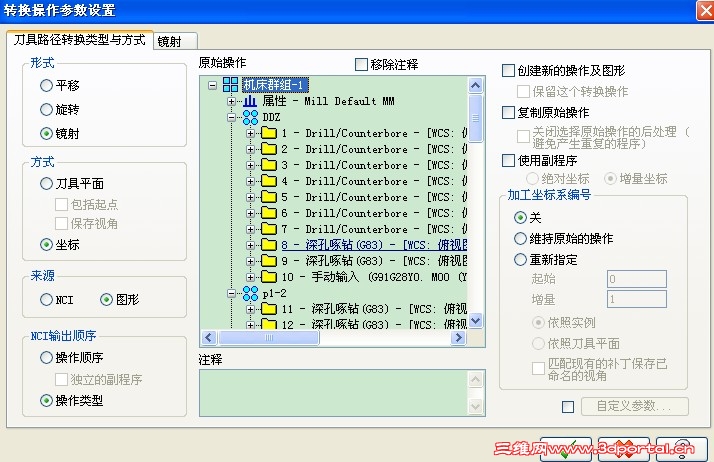Select row '12 - 深孔啄钻(G83)' text

click(374, 324)
